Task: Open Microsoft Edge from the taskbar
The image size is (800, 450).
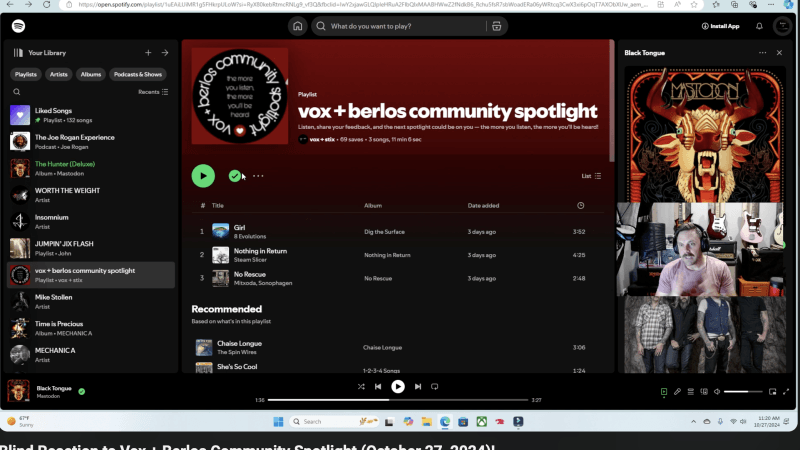Action: click(x=445, y=422)
